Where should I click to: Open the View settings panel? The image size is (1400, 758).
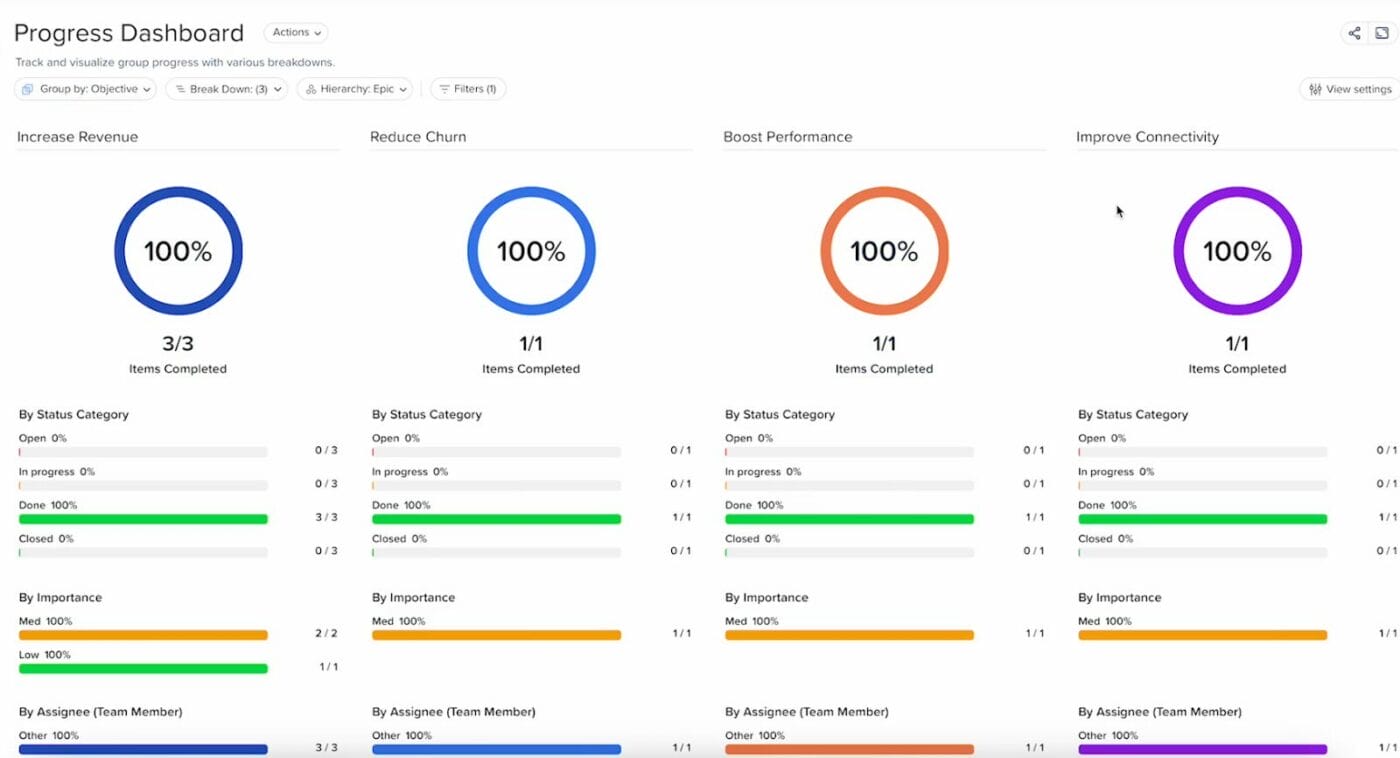[1350, 89]
